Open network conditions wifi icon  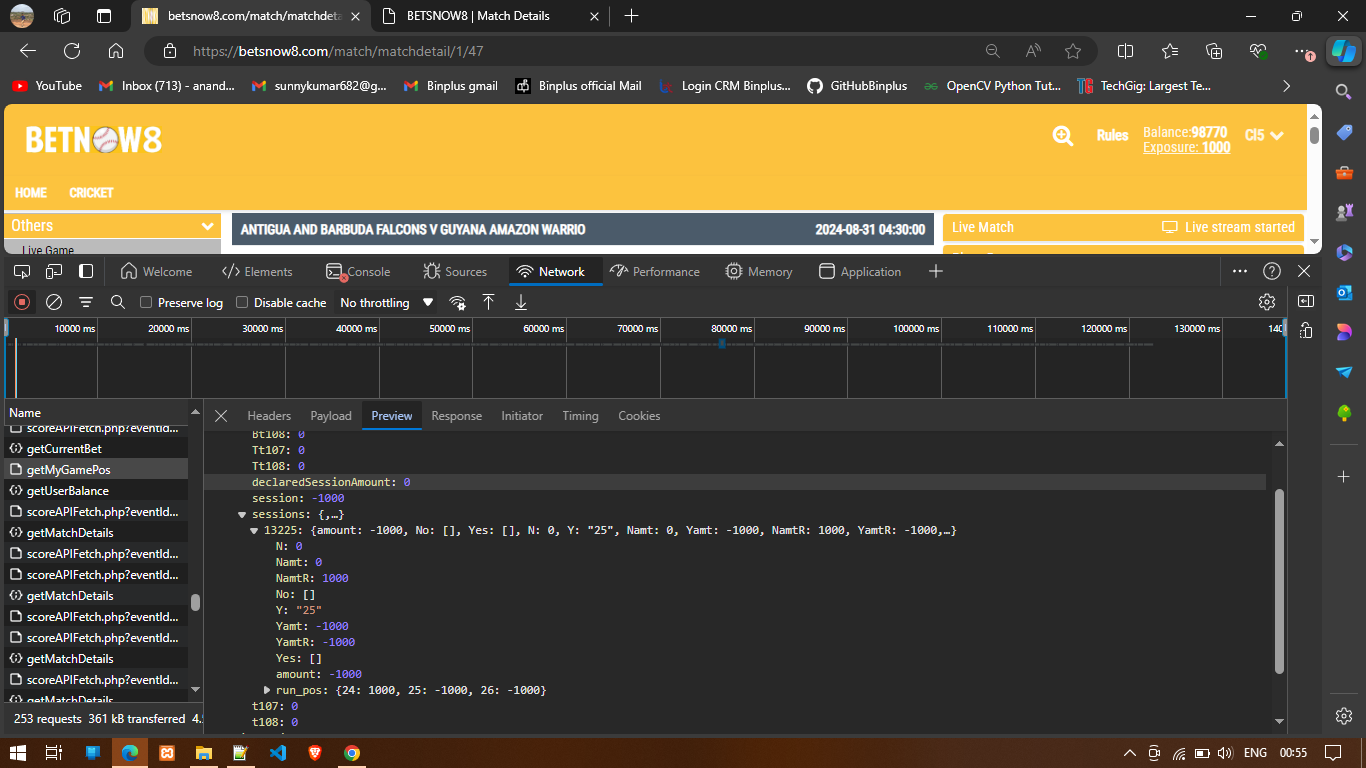point(457,302)
